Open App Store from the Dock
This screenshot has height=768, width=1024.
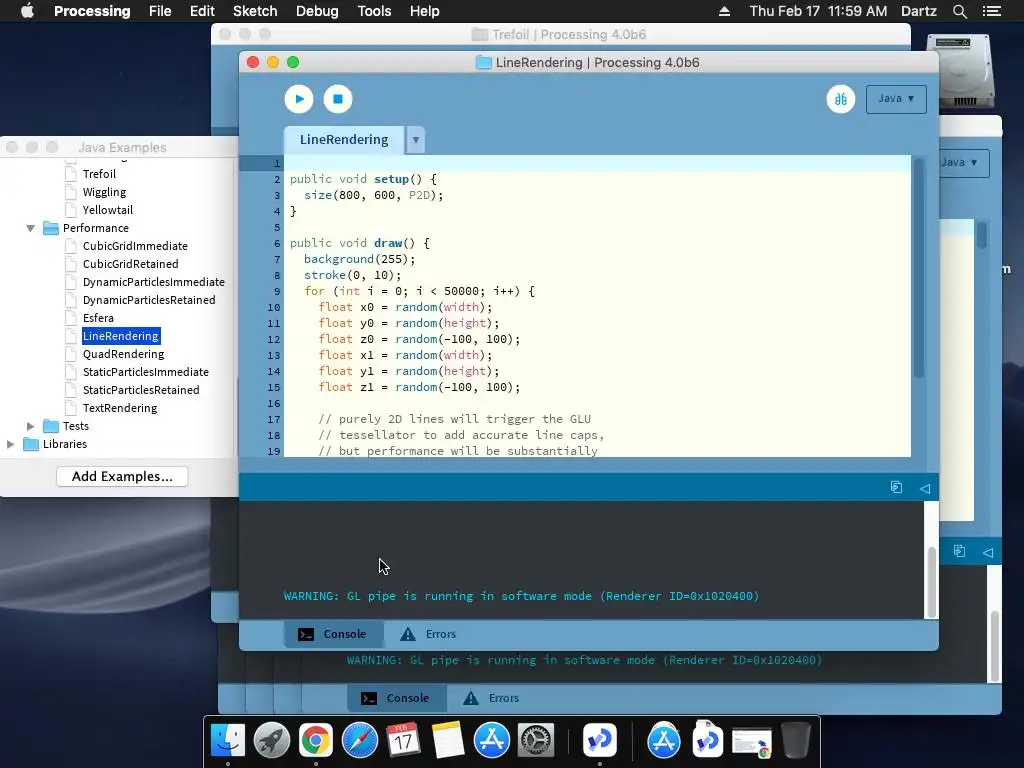click(x=492, y=741)
